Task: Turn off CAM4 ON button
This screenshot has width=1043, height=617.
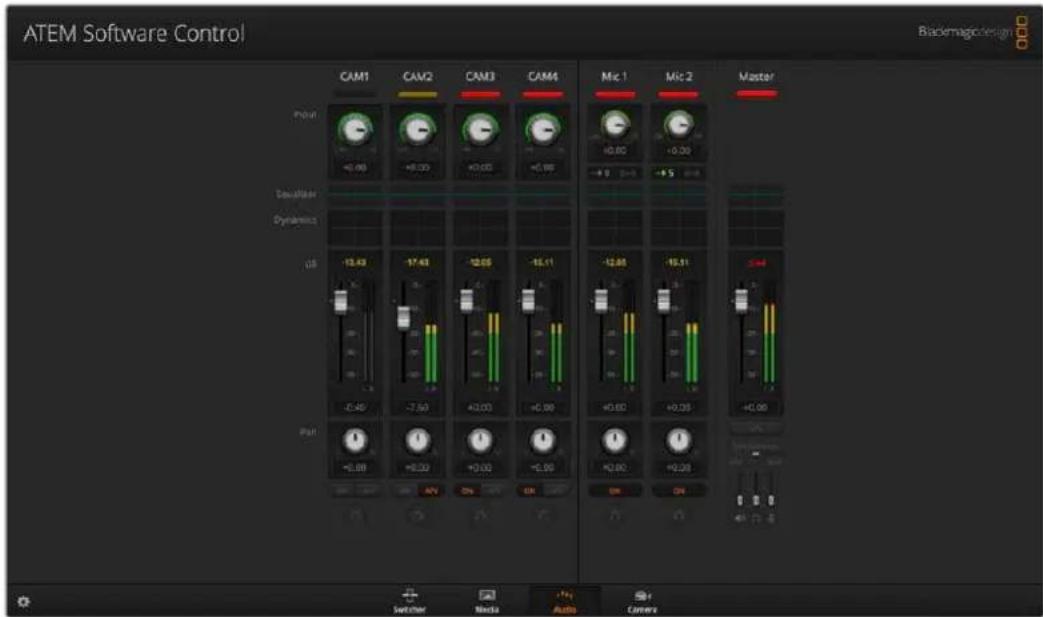Action: click(529, 491)
